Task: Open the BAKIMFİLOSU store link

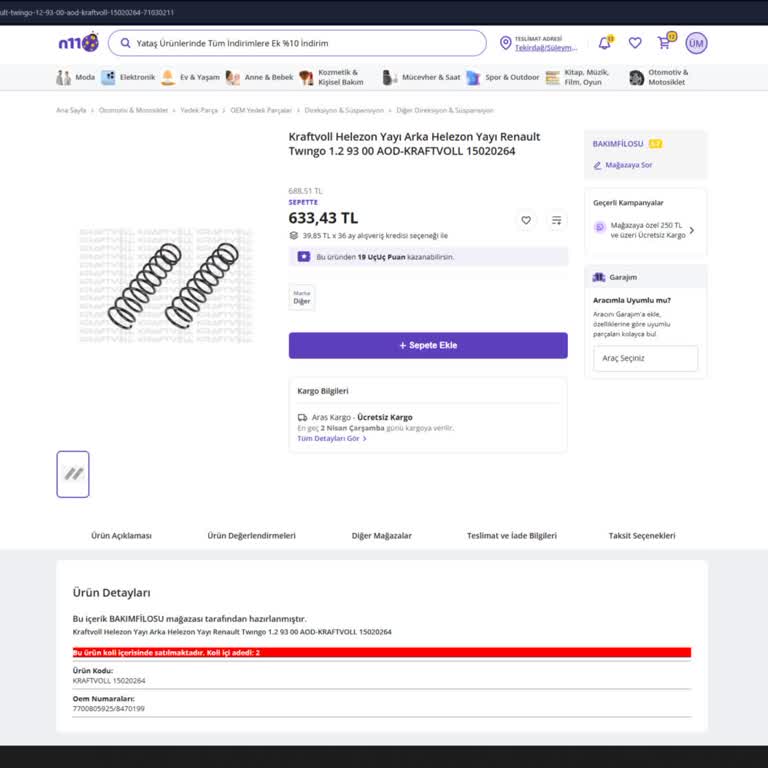Action: (x=618, y=144)
